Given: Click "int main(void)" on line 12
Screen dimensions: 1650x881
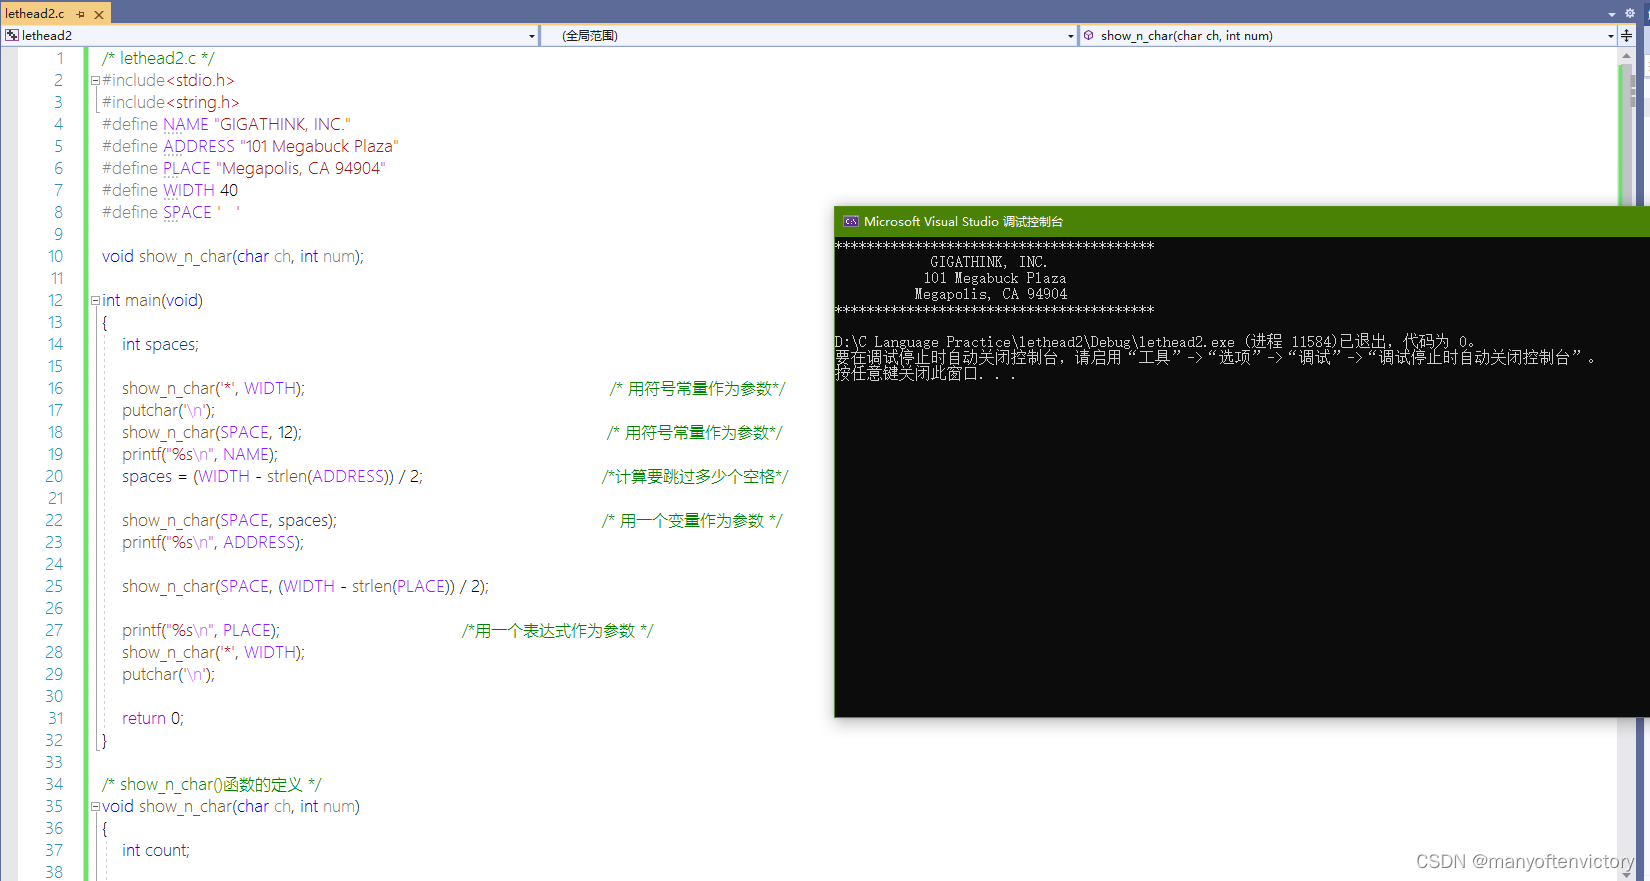Looking at the screenshot, I should pos(152,300).
